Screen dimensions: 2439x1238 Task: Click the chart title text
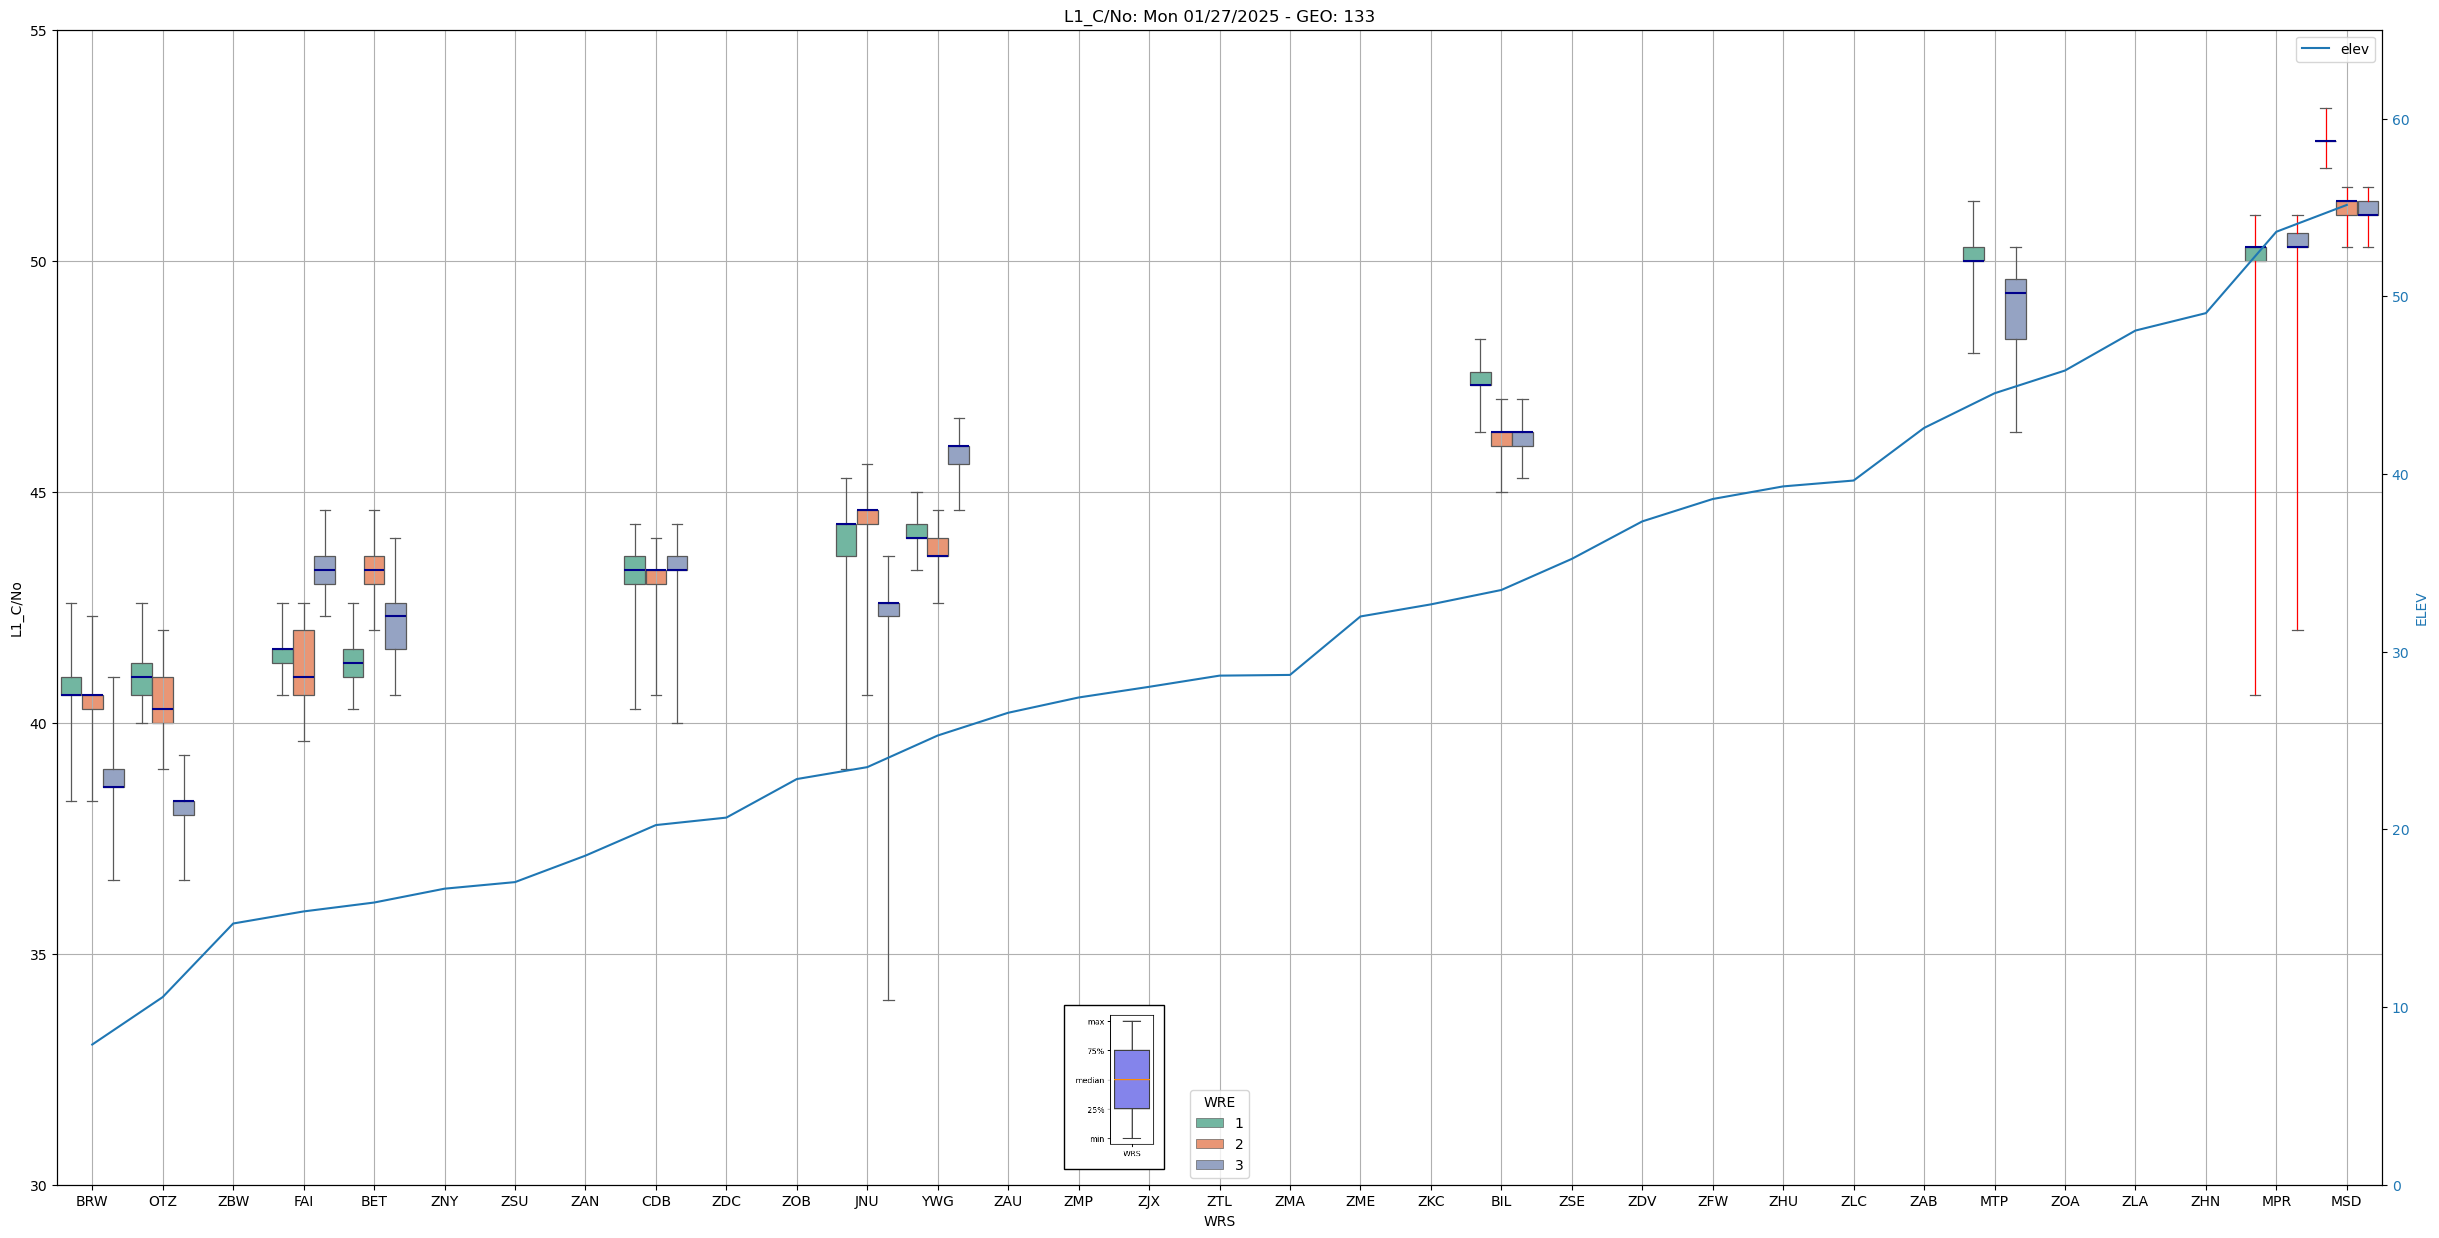coord(1219,17)
